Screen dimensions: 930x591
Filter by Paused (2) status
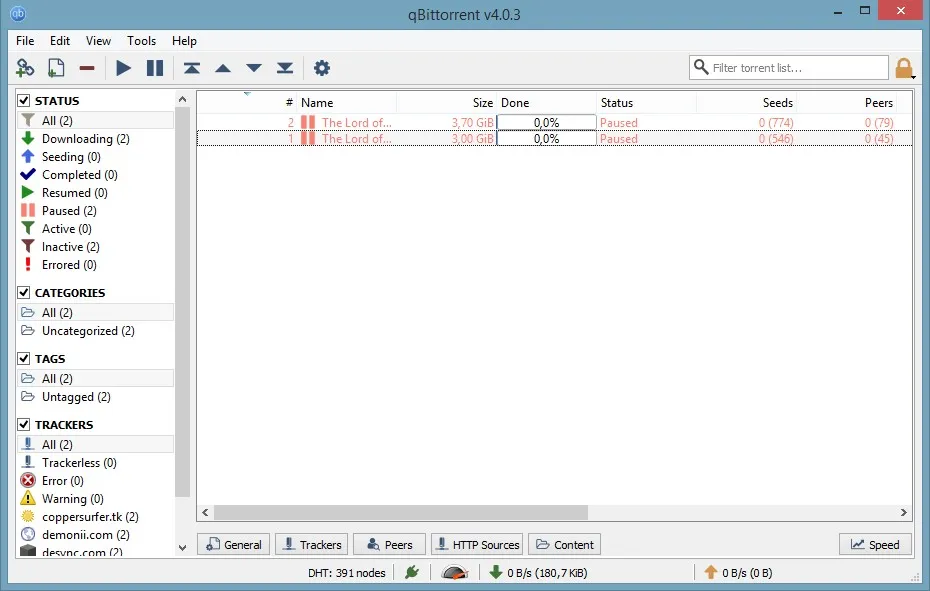tap(69, 211)
